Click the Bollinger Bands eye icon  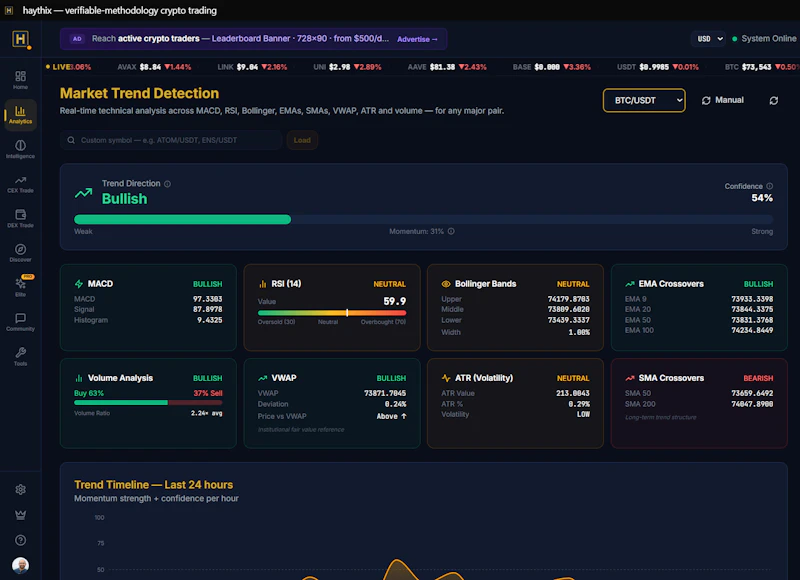446,284
